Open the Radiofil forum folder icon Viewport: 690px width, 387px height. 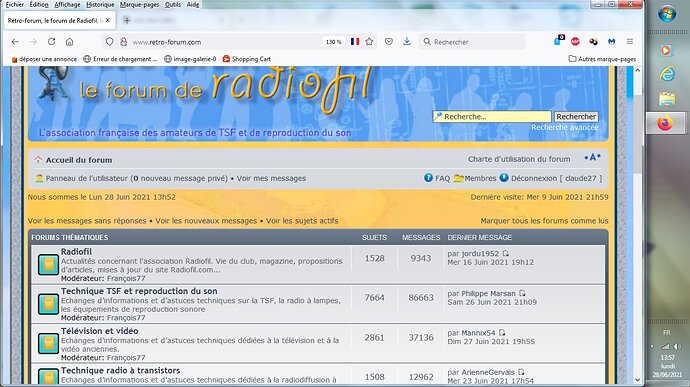click(48, 265)
